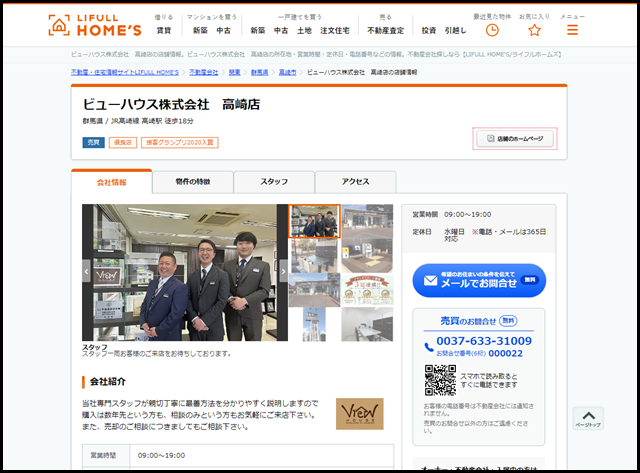Select the award medals thumbnail
Viewport: 640px width, 473px height.
(x=367, y=290)
